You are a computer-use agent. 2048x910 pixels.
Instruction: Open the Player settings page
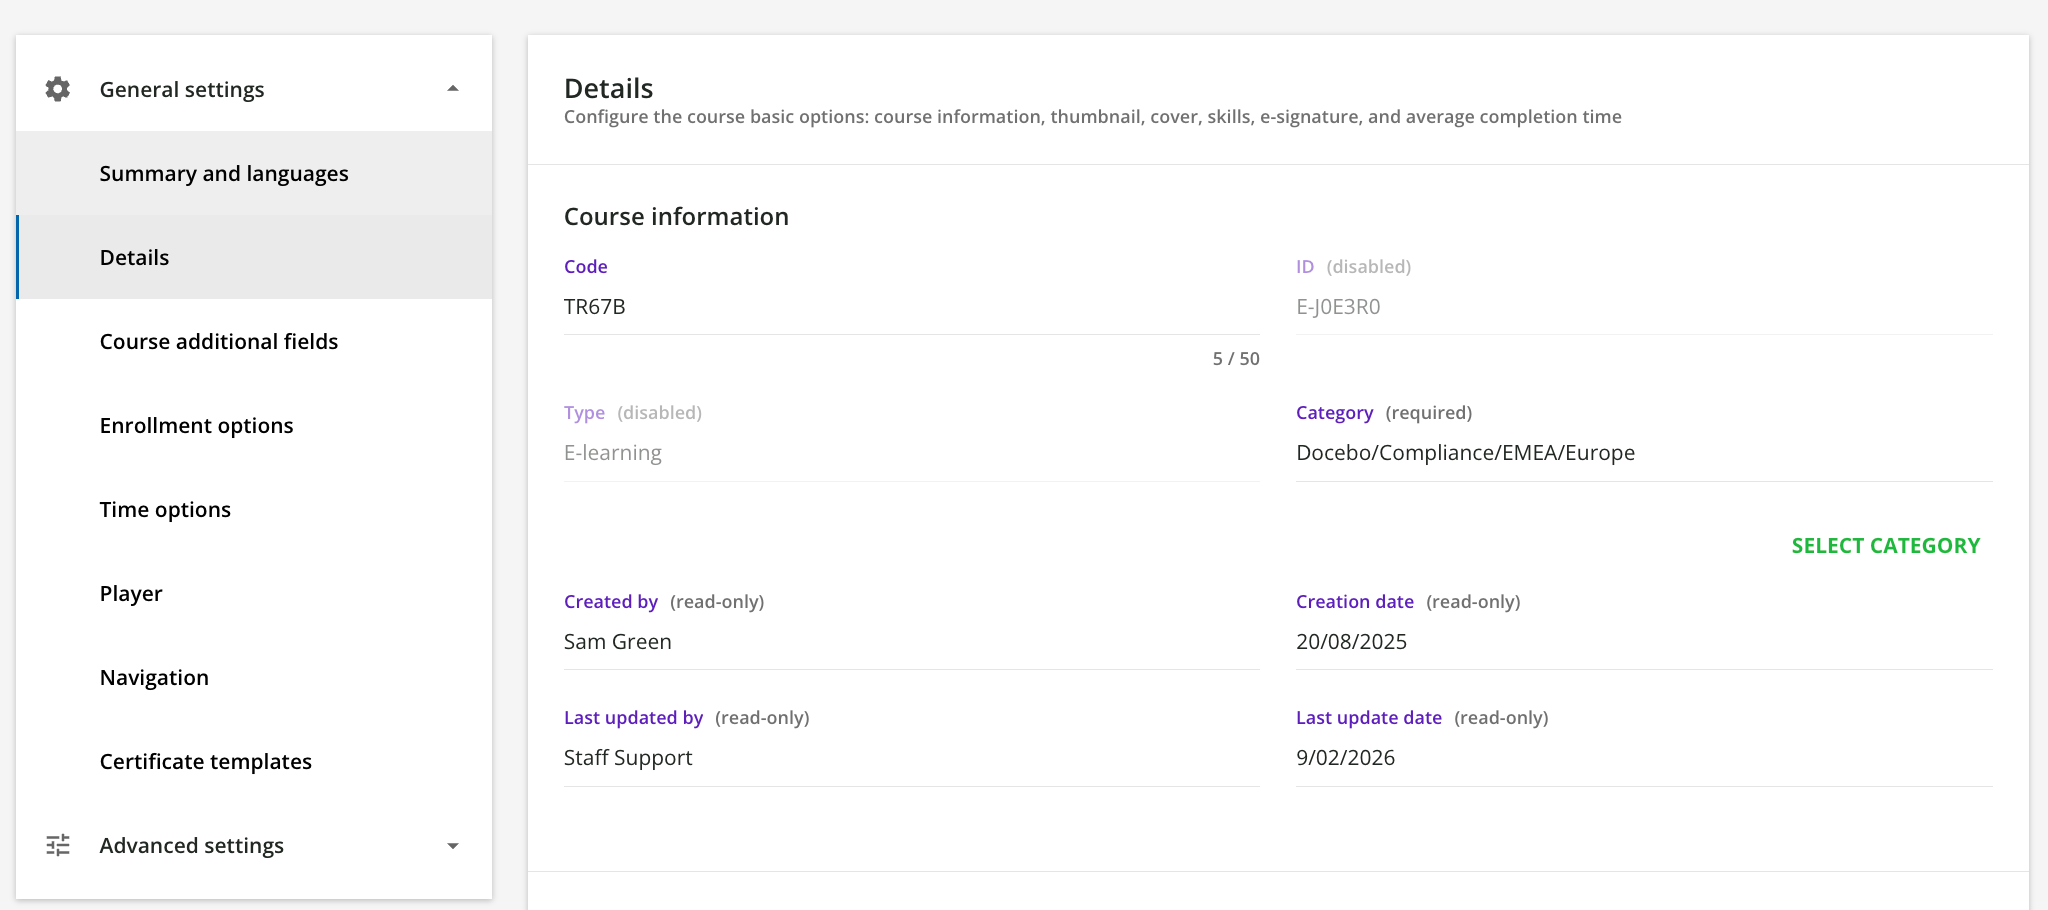point(130,592)
